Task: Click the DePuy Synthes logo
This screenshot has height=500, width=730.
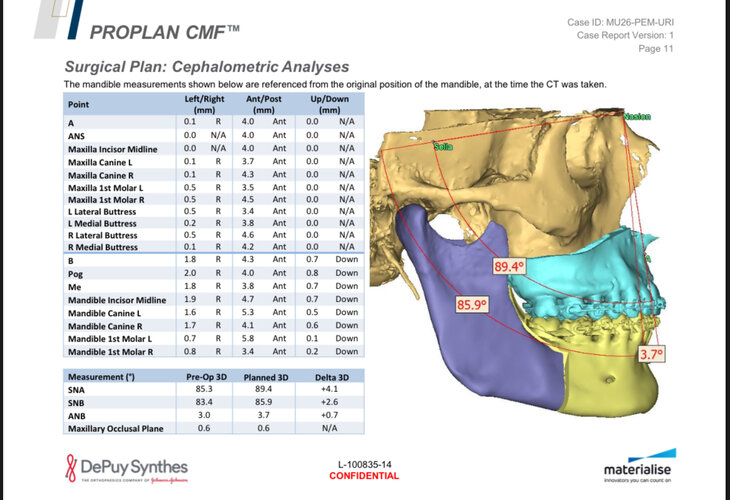Action: [x=127, y=468]
